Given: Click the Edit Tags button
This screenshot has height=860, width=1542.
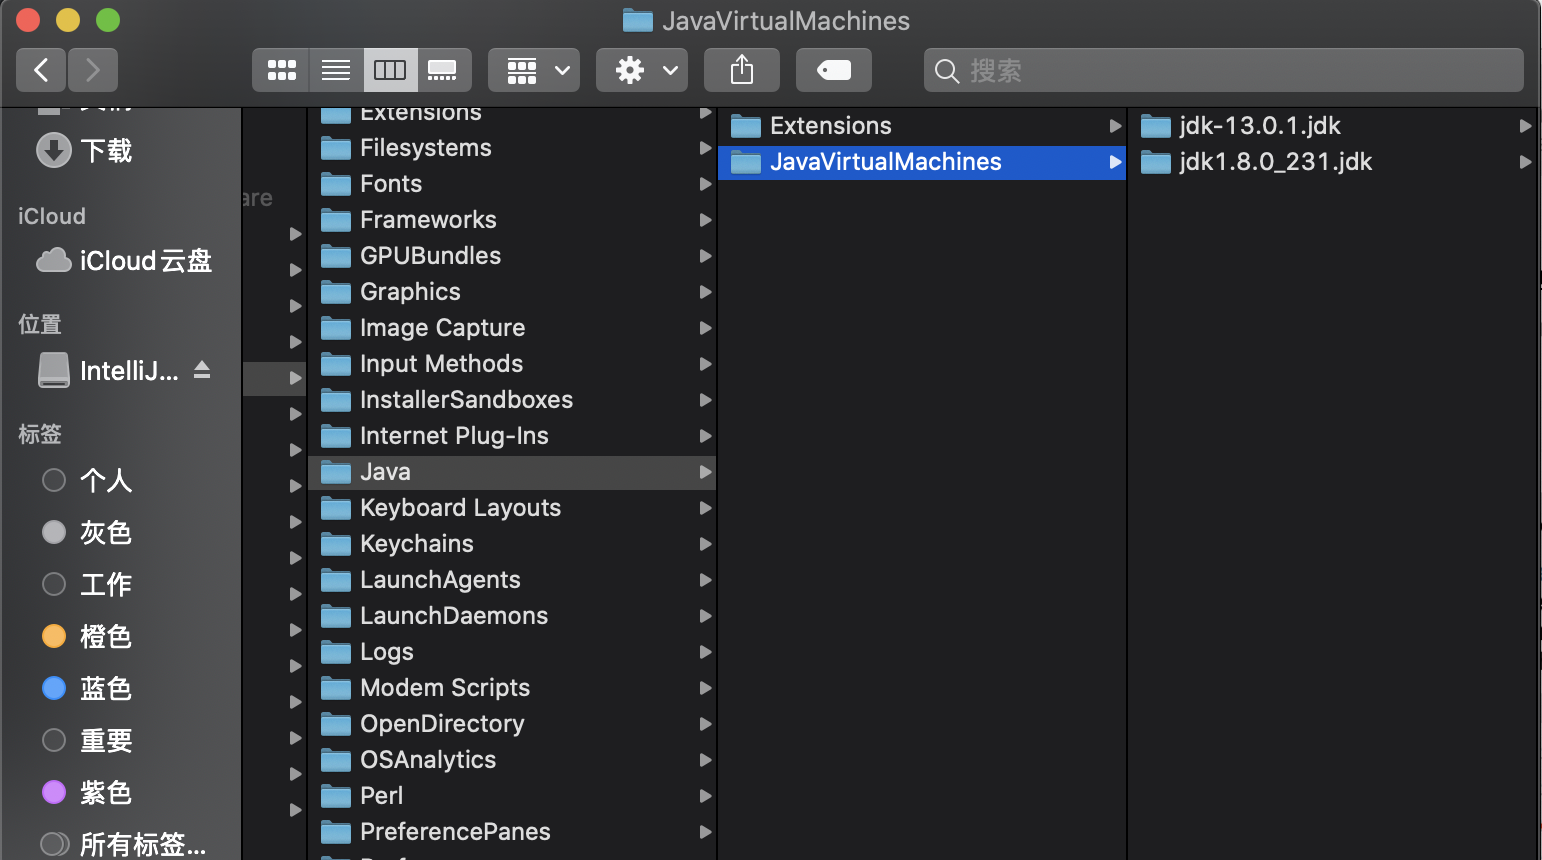Looking at the screenshot, I should pyautogui.click(x=834, y=70).
